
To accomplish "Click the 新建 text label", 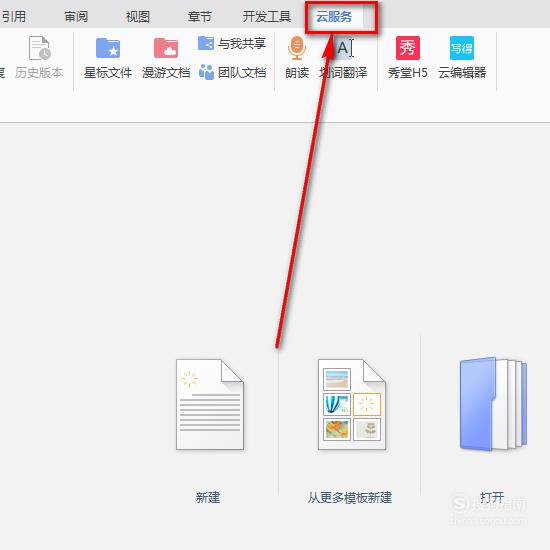I will (208, 497).
